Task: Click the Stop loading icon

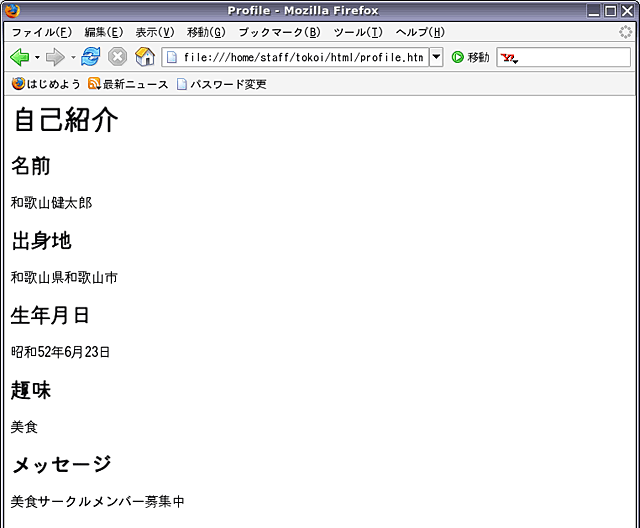Action: 118,57
